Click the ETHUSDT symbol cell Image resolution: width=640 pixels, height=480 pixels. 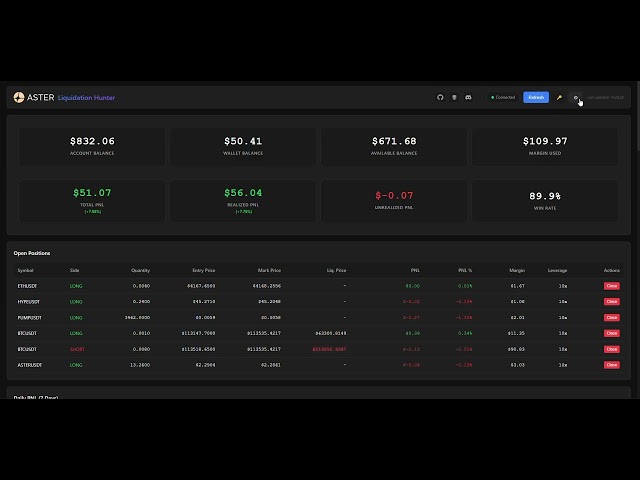click(x=27, y=286)
